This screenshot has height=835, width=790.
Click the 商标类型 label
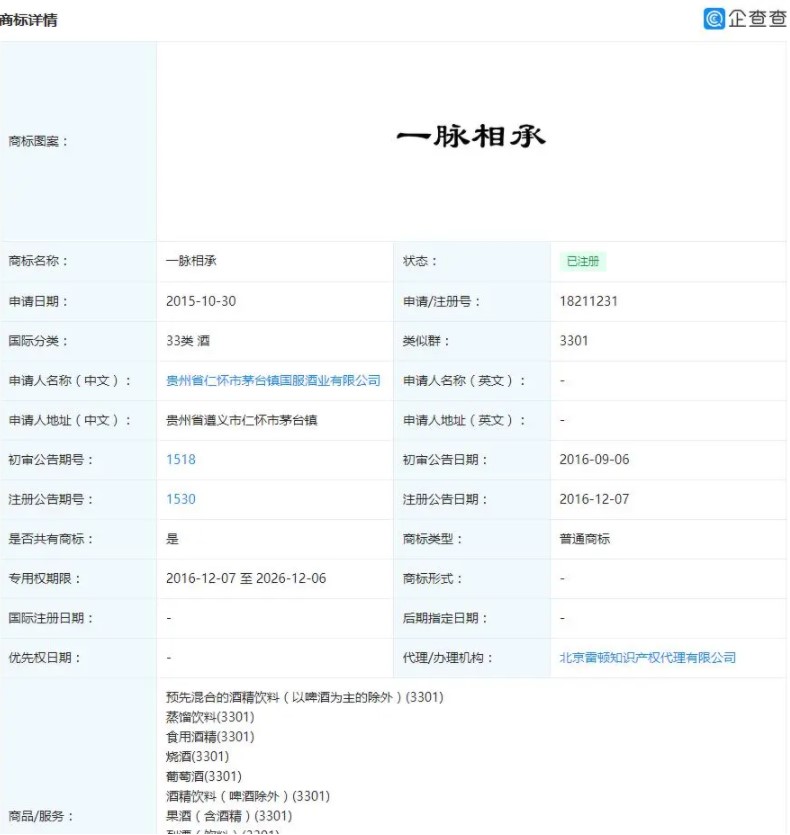(x=432, y=539)
